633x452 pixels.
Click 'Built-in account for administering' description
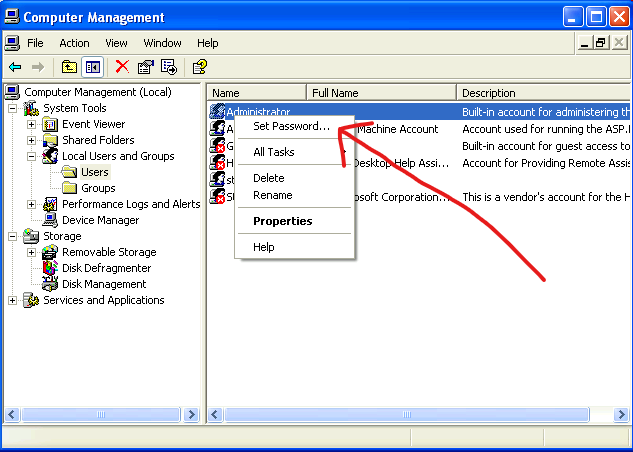click(x=546, y=112)
